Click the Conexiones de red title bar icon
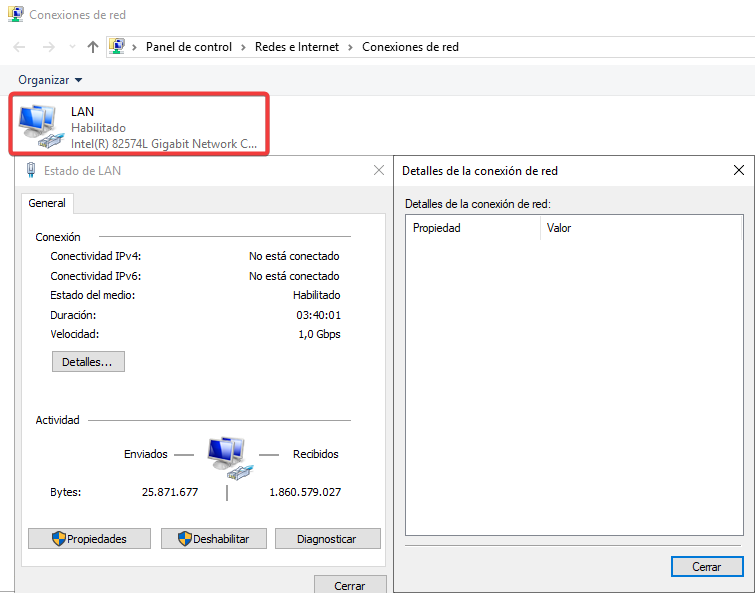The image size is (755, 593). [15, 15]
